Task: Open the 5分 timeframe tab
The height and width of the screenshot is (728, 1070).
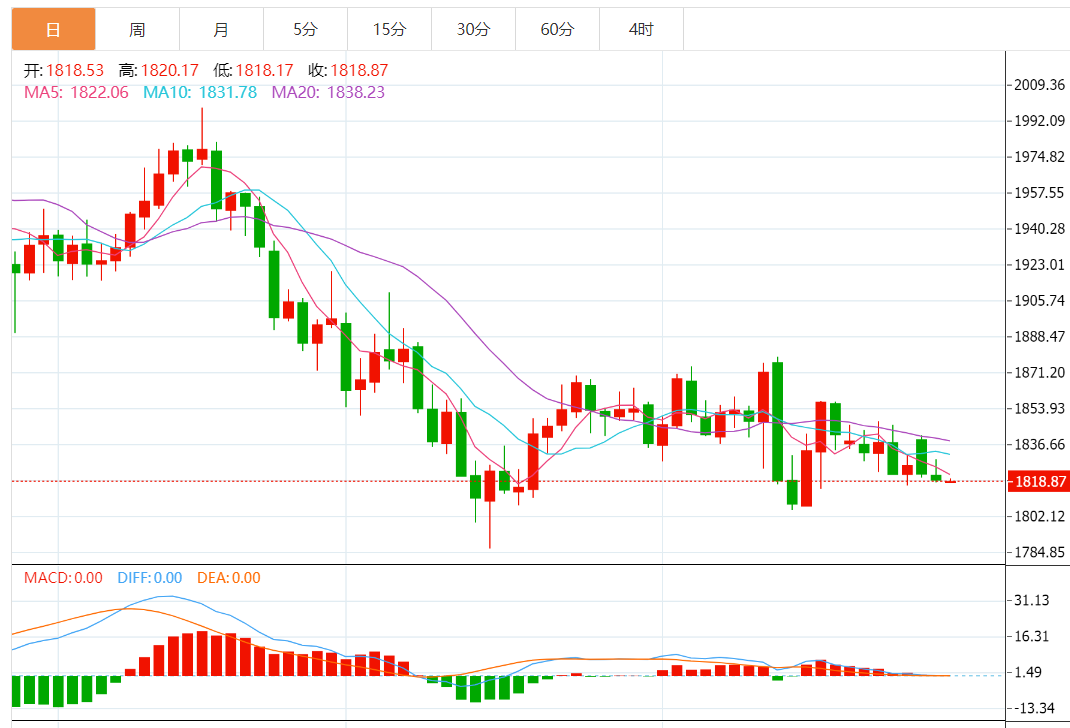Action: coord(305,29)
